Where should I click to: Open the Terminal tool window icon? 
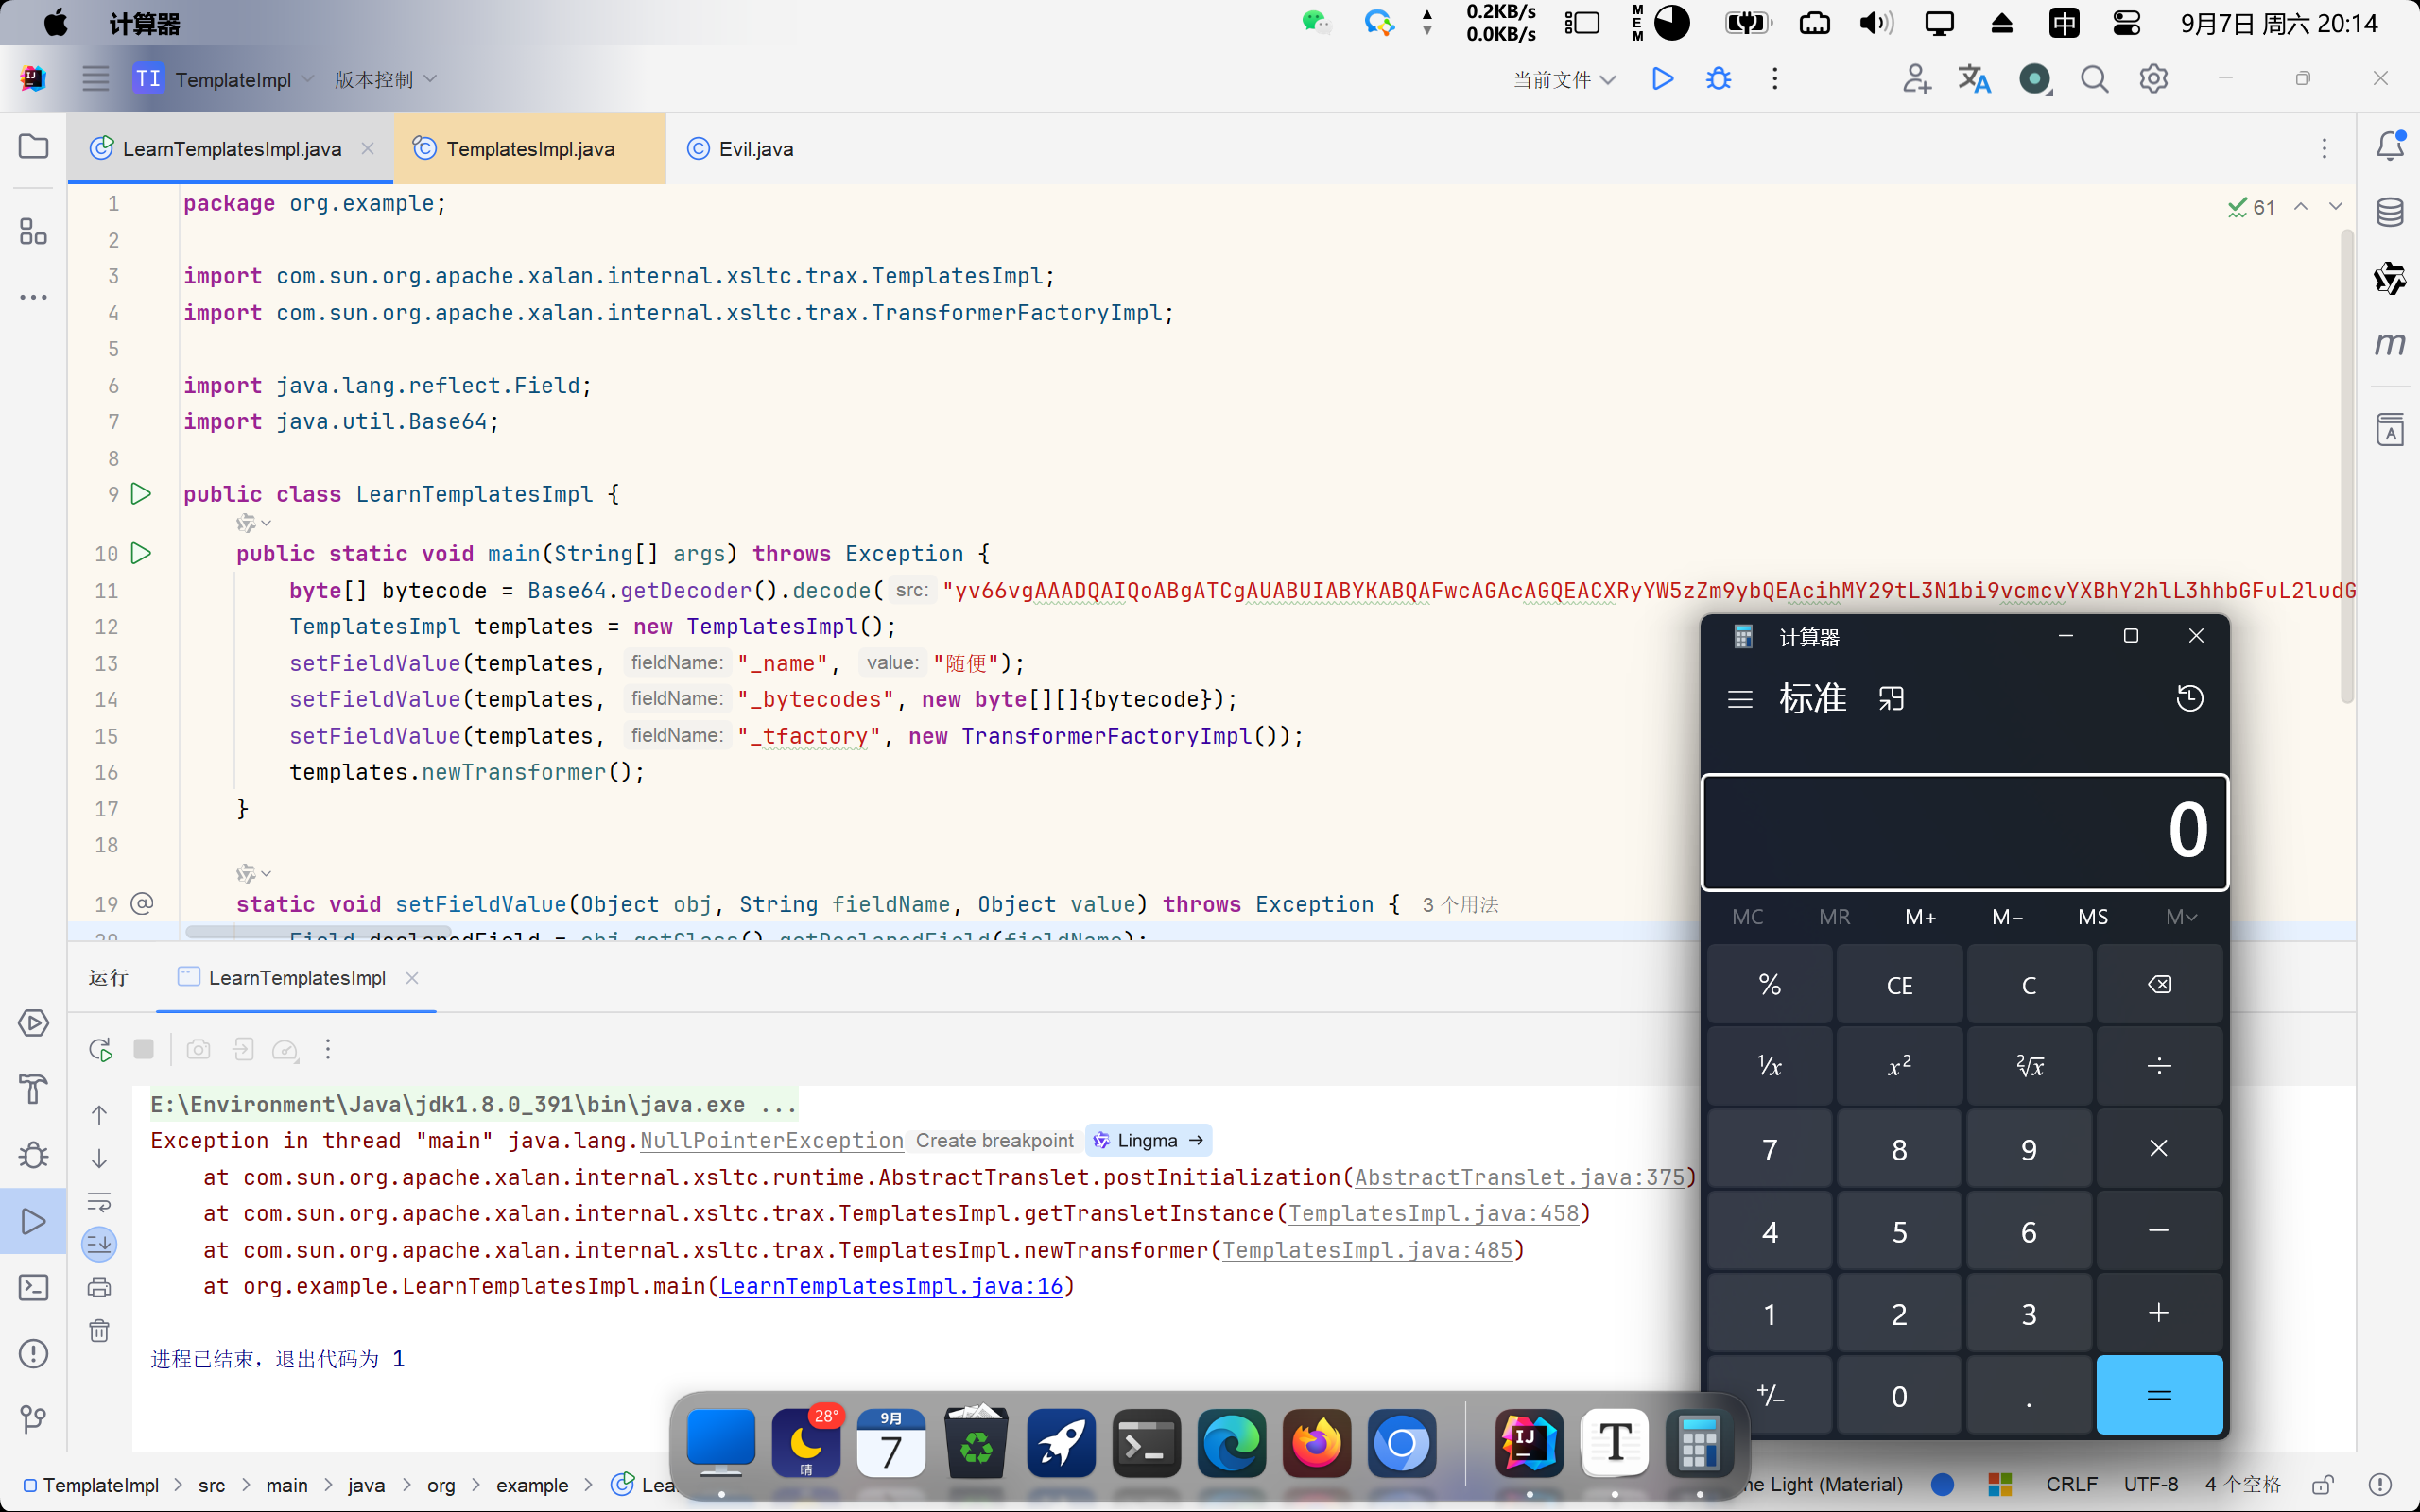33,1287
